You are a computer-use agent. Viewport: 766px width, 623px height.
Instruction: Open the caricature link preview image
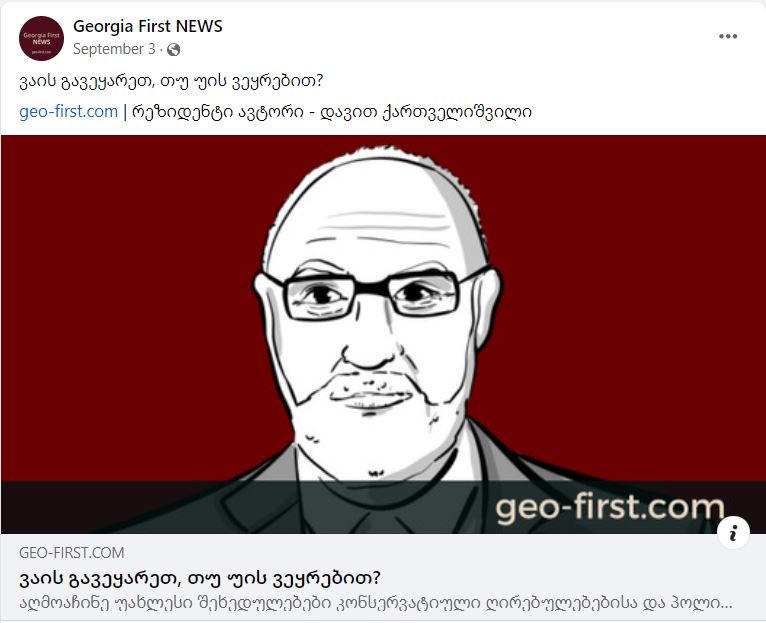click(x=383, y=334)
